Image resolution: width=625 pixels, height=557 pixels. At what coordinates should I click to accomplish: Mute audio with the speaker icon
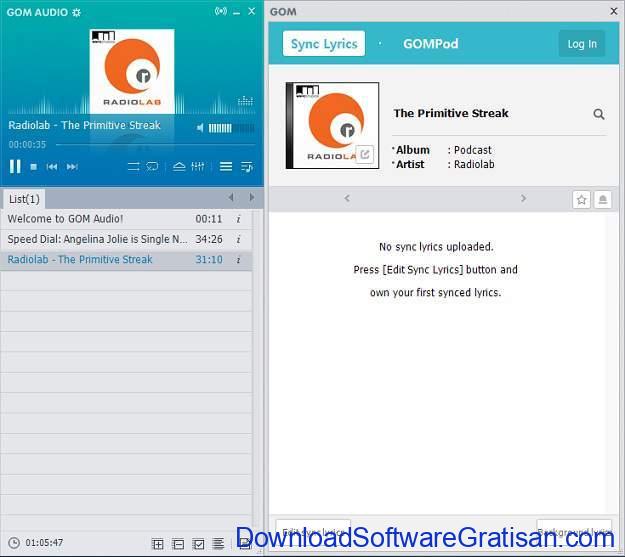[x=200, y=128]
